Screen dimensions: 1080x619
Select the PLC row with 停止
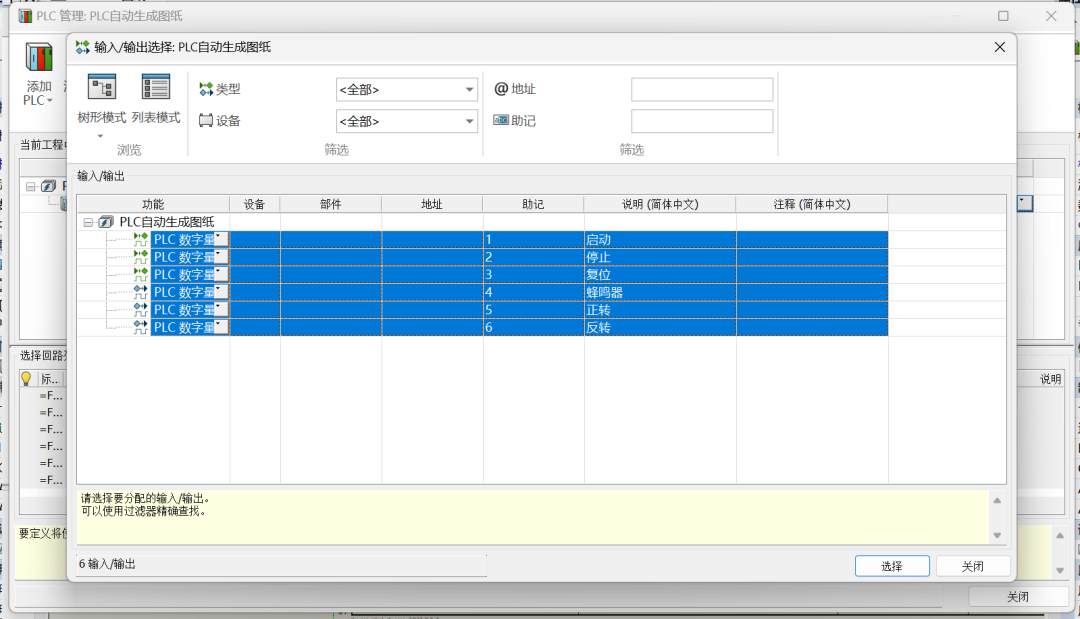tap(519, 257)
